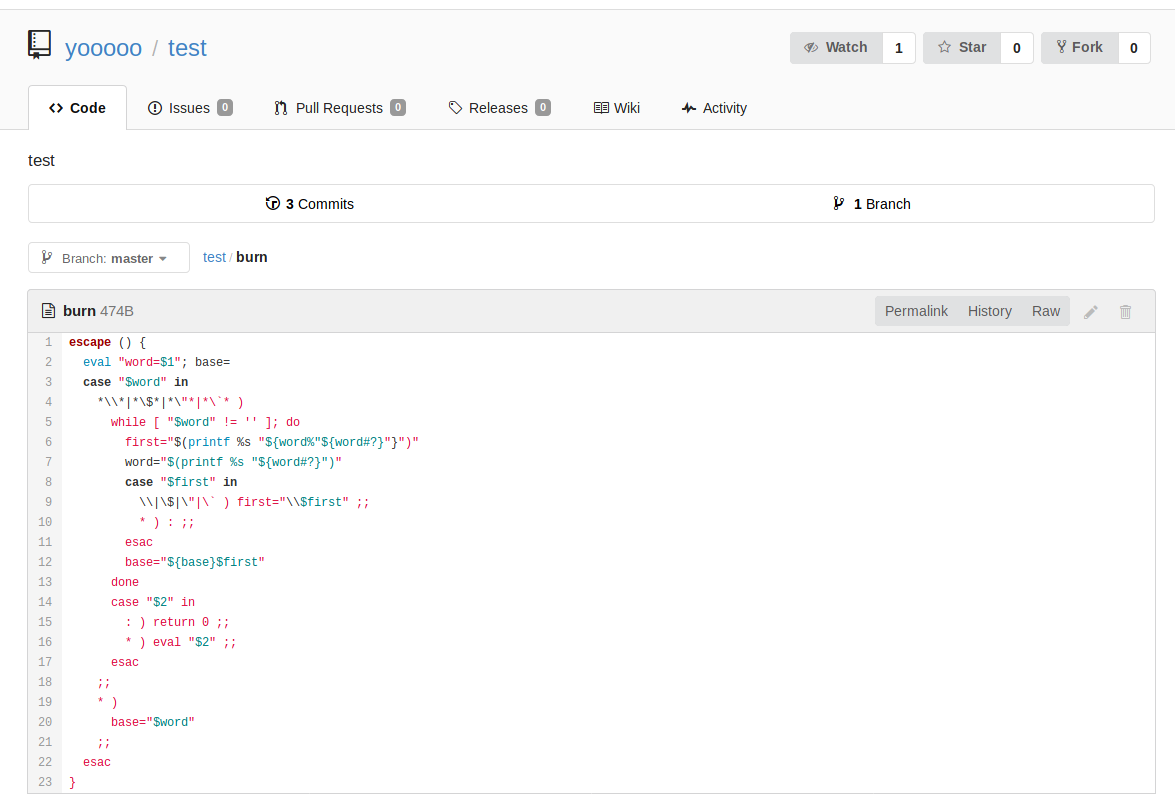This screenshot has width=1175, height=806.
Task: Toggle Watch on this repository
Action: 836,48
